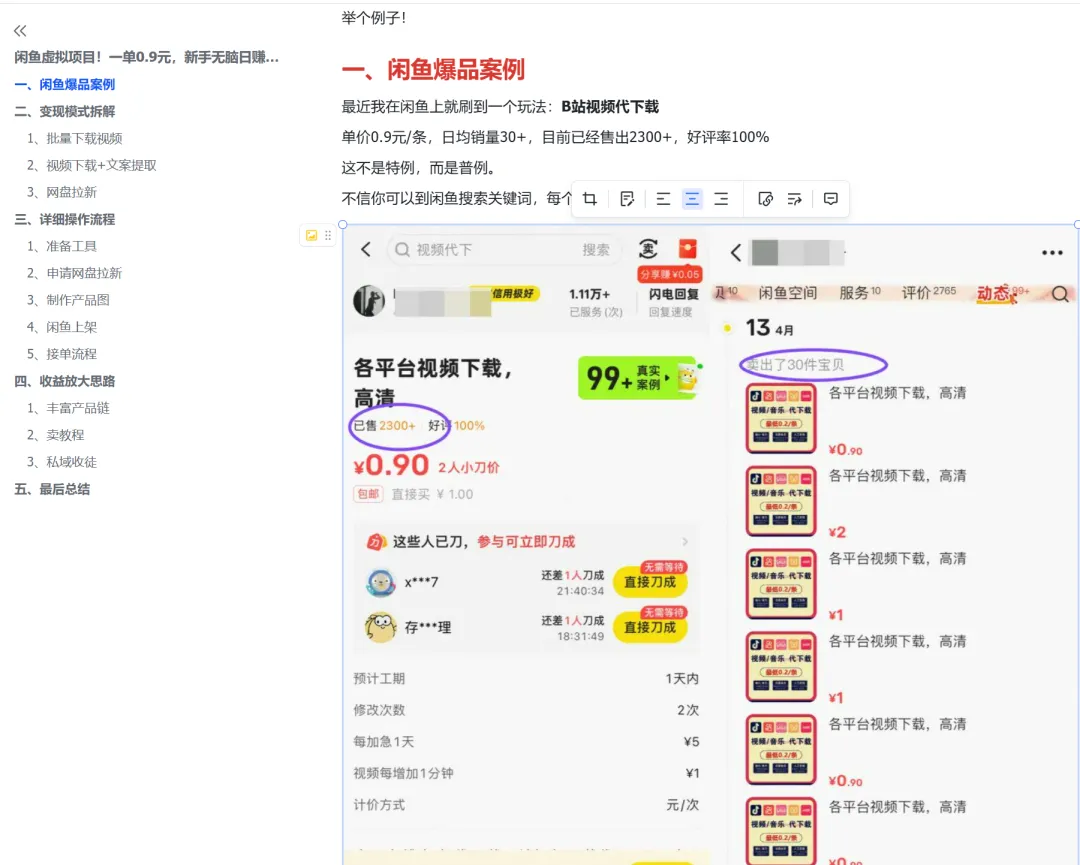Viewport: 1080px width, 865px height.
Task: Go to 2、申请网盘拉新 section
Action: pos(74,273)
